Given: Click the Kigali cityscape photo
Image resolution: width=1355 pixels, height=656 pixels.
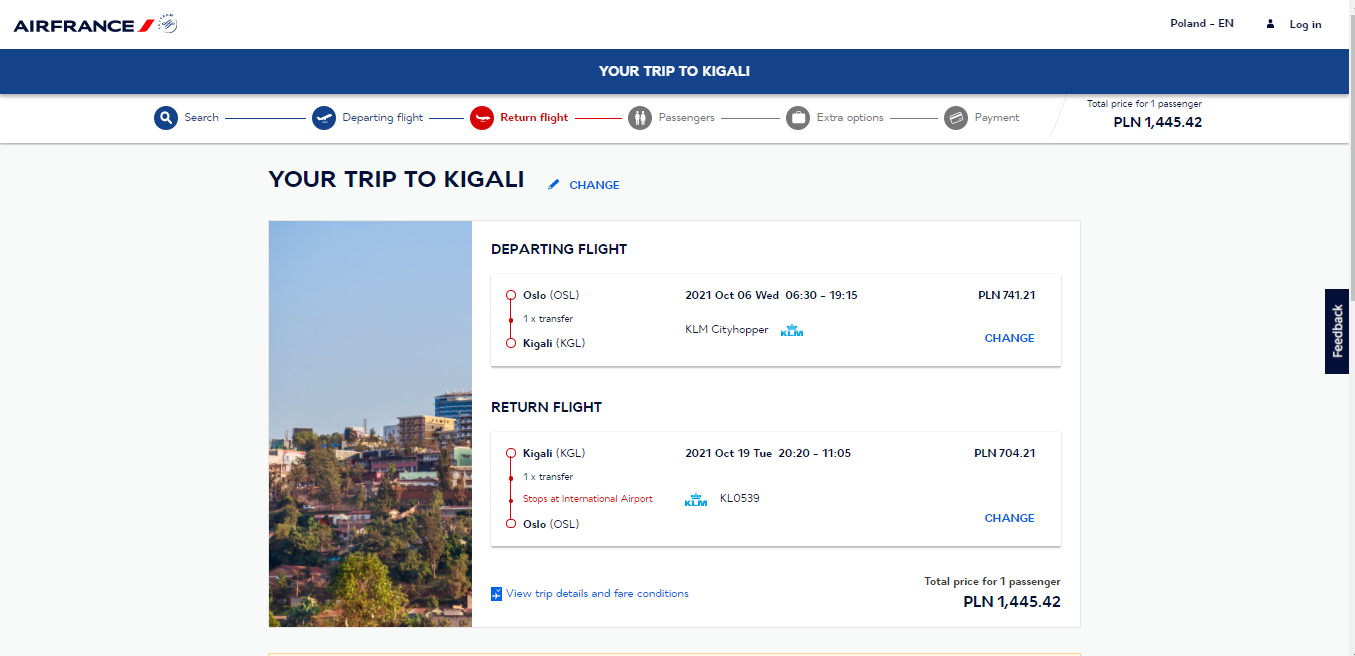Looking at the screenshot, I should tap(370, 424).
